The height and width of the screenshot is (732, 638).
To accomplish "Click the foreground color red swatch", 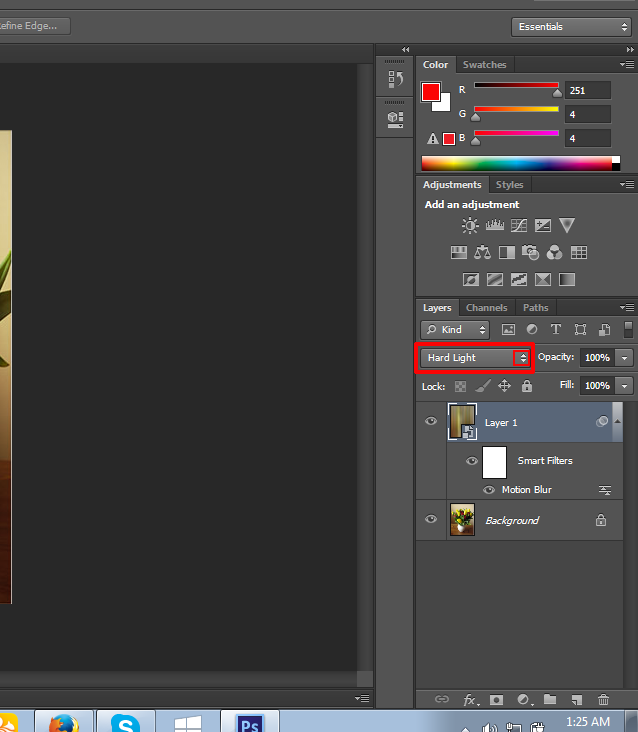I will tap(430, 92).
